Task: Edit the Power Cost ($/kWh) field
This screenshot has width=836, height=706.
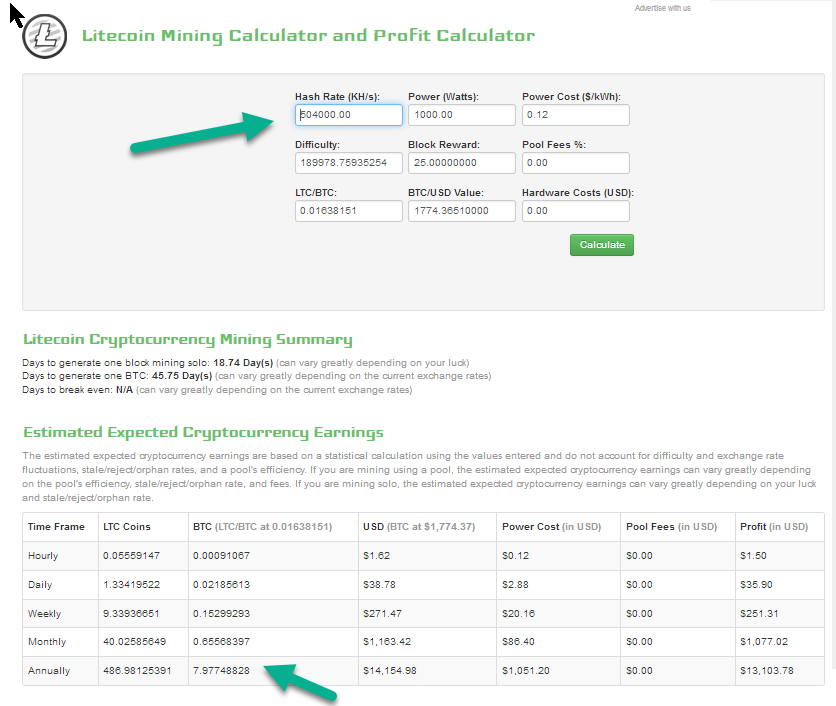Action: pyautogui.click(x=576, y=115)
